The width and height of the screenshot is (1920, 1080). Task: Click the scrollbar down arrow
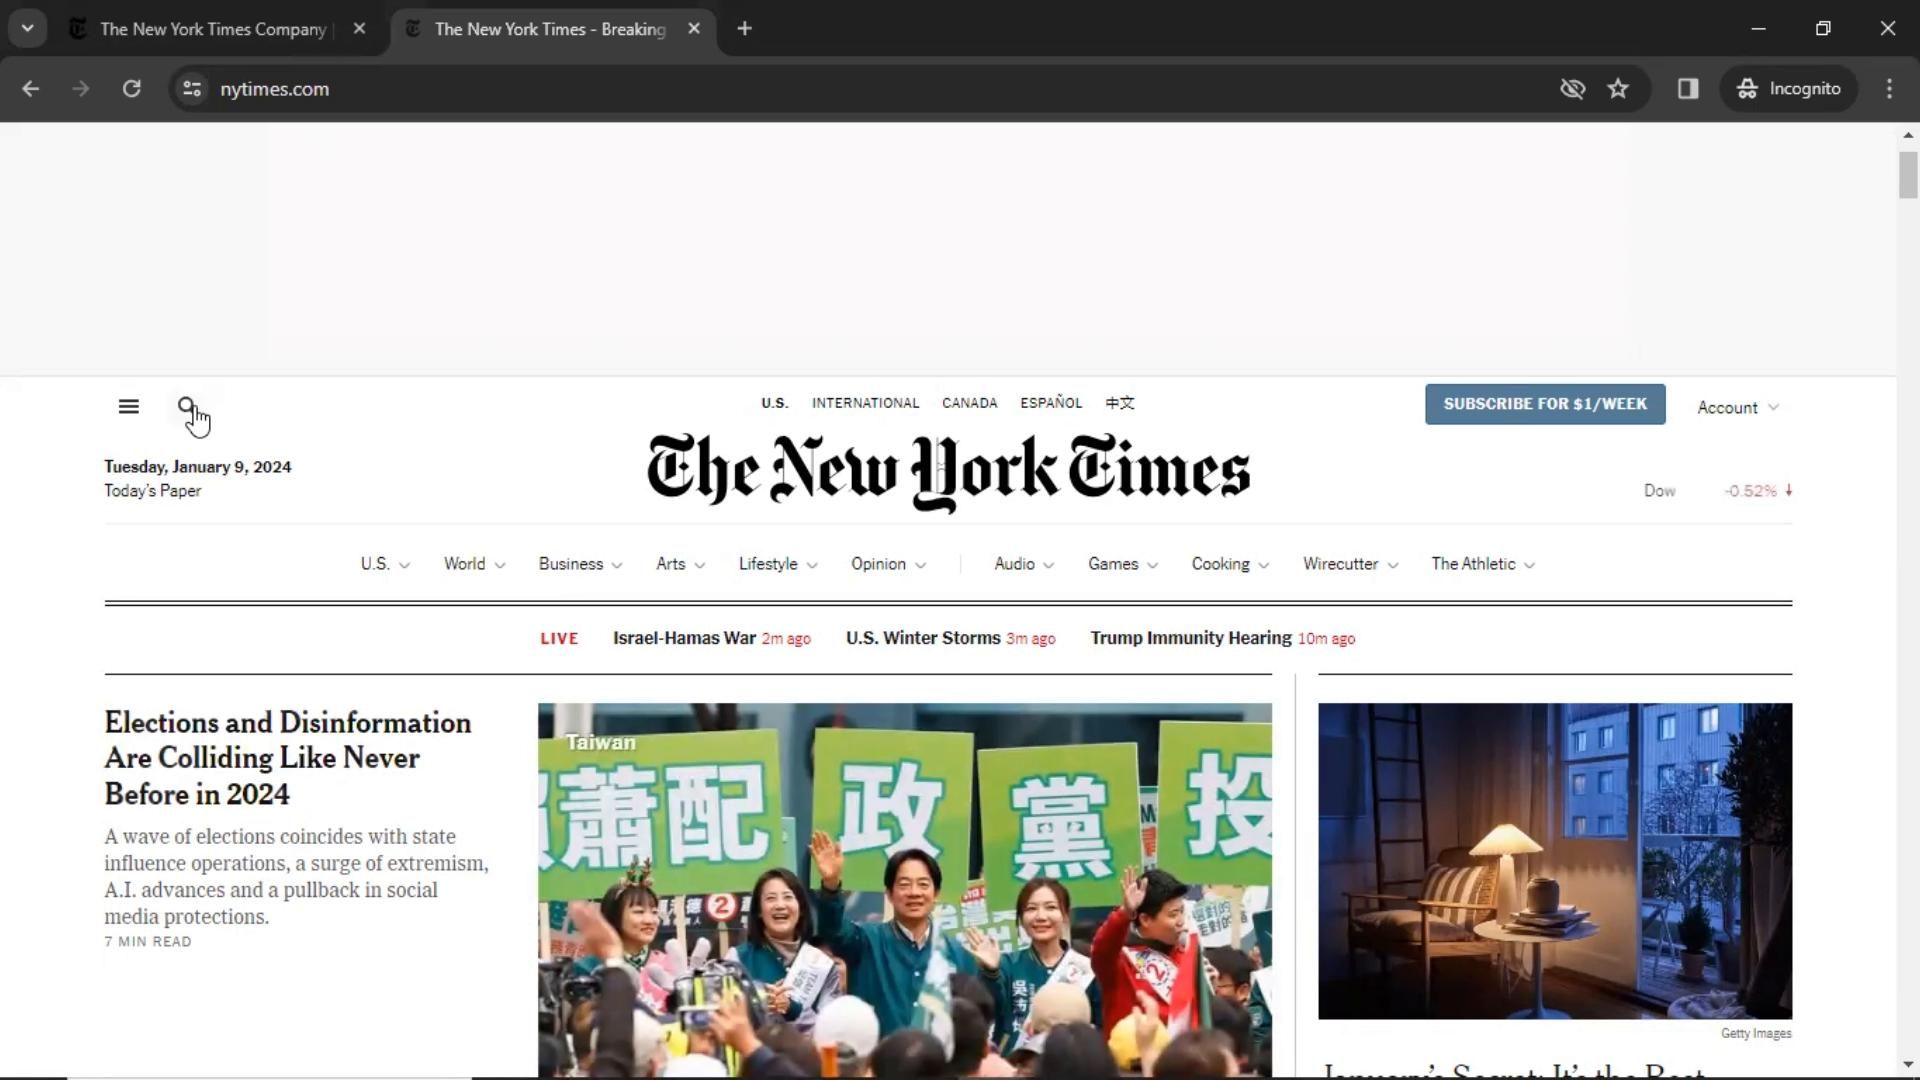(1908, 1066)
